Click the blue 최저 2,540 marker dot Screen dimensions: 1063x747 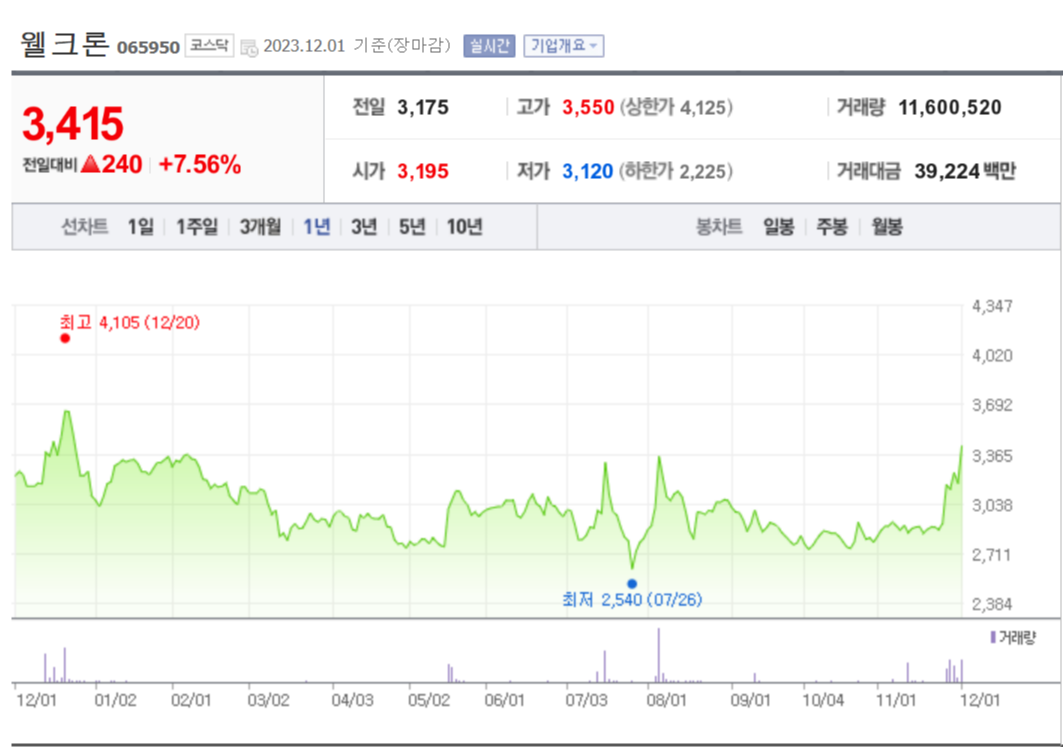coord(632,584)
